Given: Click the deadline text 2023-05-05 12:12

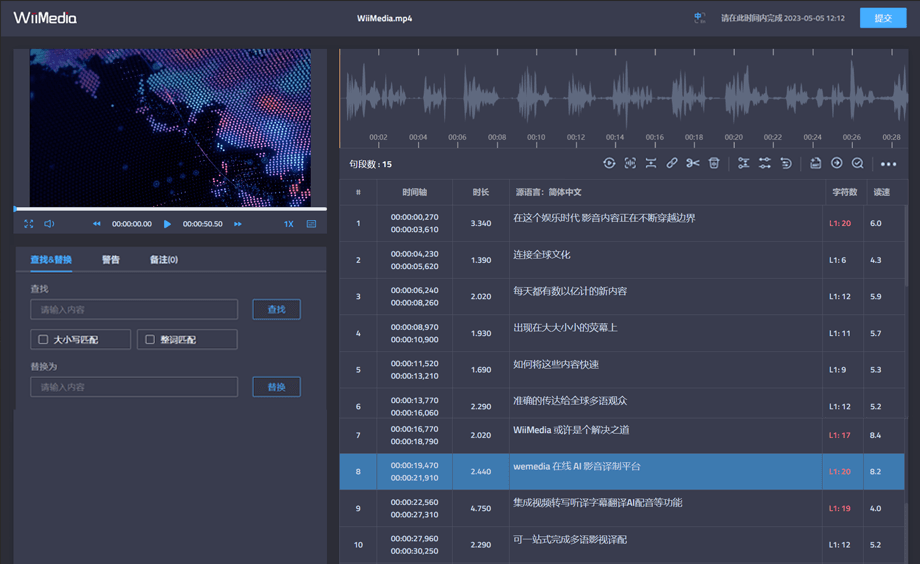Looking at the screenshot, I should coord(814,18).
